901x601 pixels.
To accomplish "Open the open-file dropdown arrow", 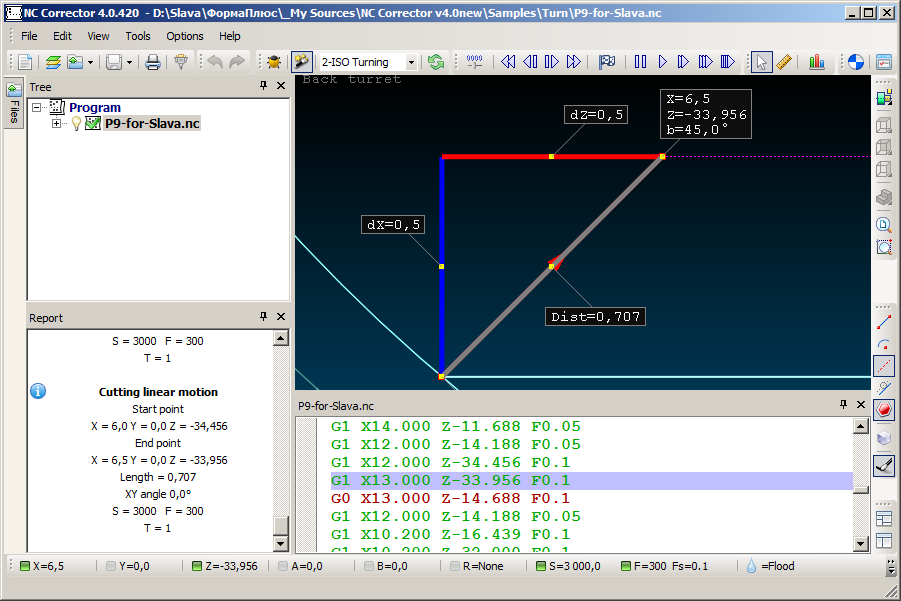I will click(x=90, y=62).
